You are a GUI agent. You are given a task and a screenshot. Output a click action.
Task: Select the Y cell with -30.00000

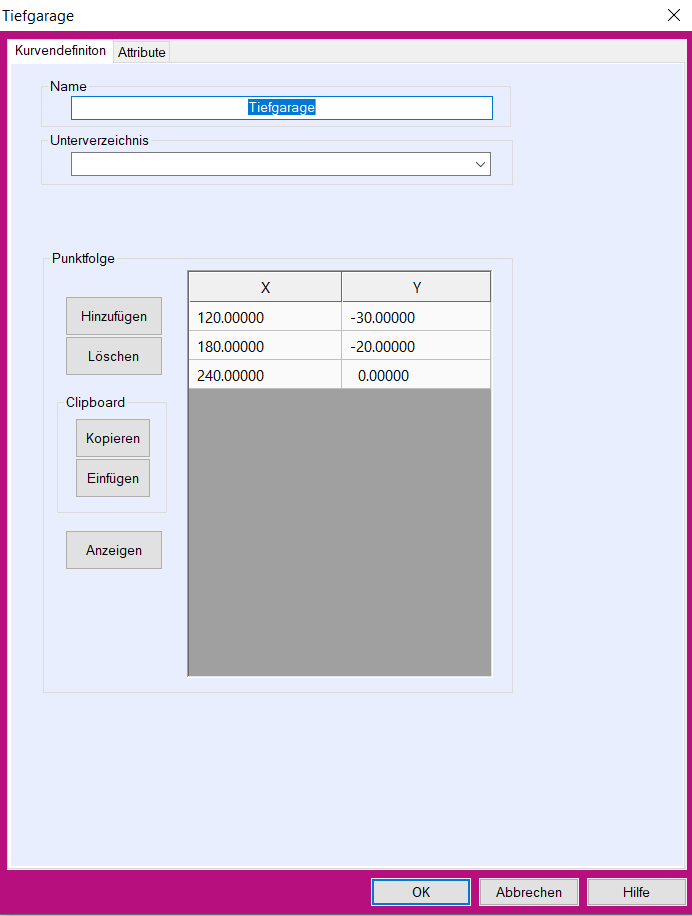pyautogui.click(x=416, y=318)
